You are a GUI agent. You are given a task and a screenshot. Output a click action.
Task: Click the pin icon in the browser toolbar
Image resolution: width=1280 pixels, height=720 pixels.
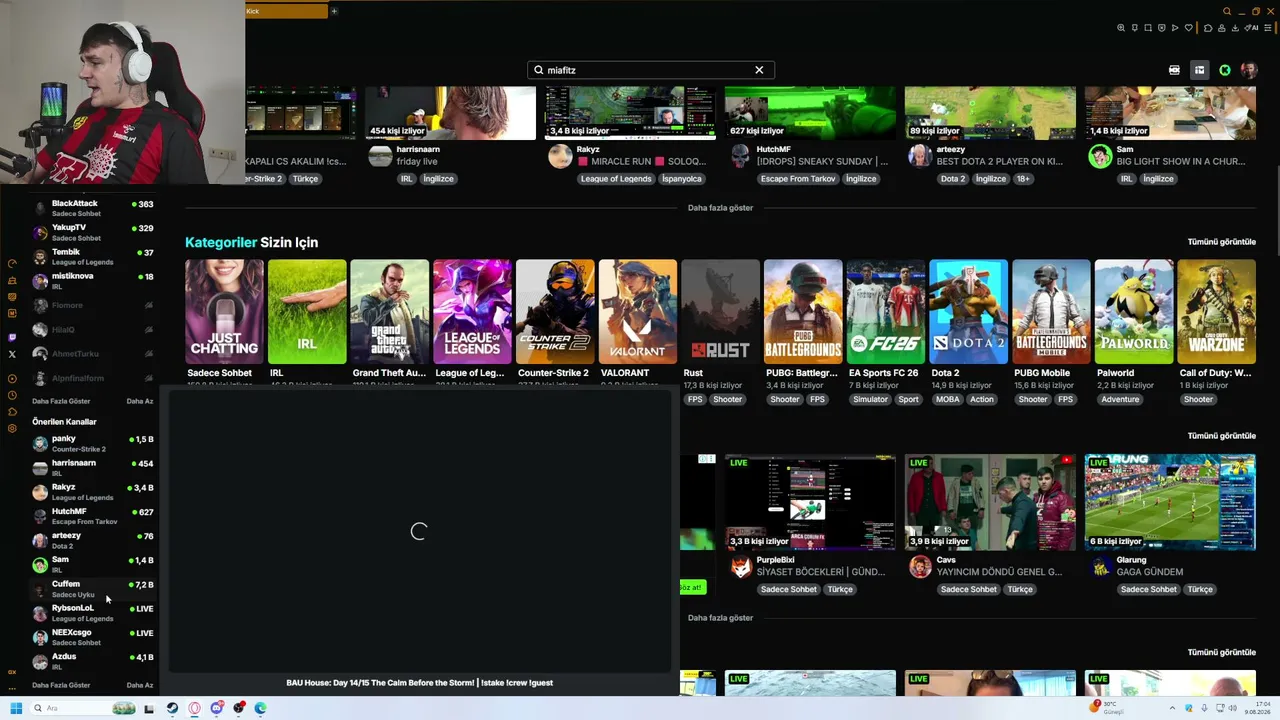pos(1135,28)
